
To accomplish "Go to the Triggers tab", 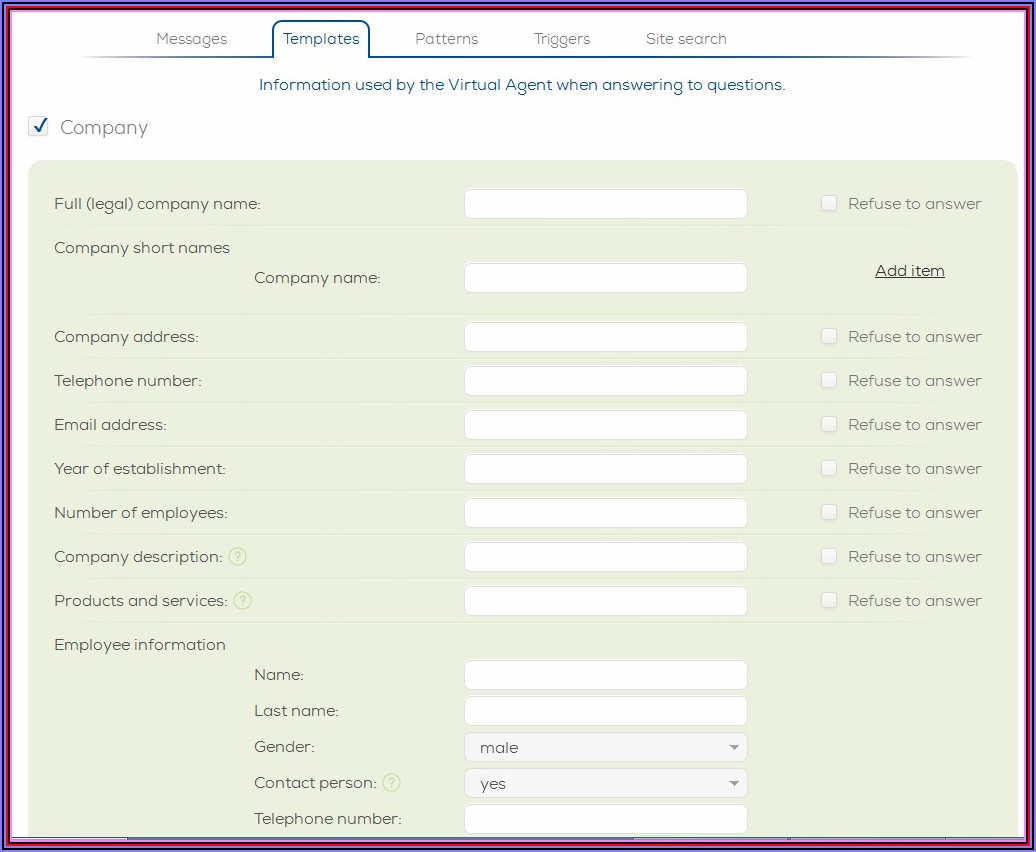I will [561, 39].
